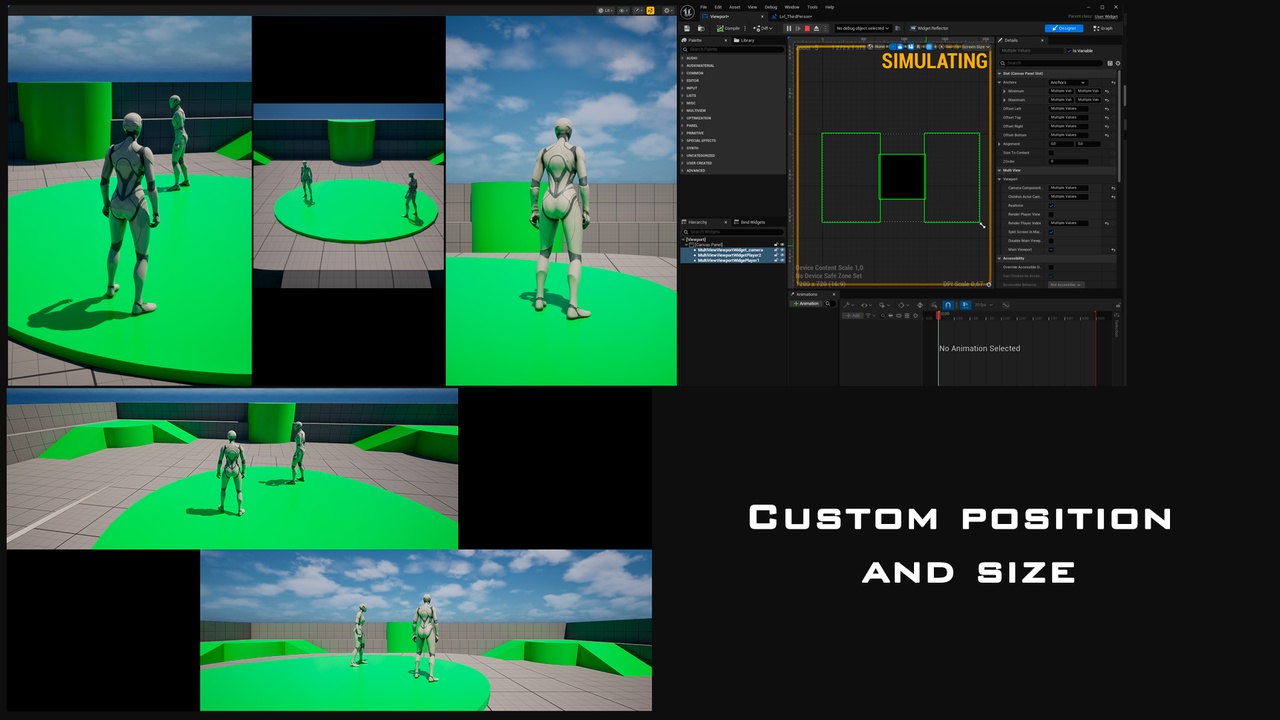
Task: Expand the USER CREATED palette category
Action: point(682,163)
